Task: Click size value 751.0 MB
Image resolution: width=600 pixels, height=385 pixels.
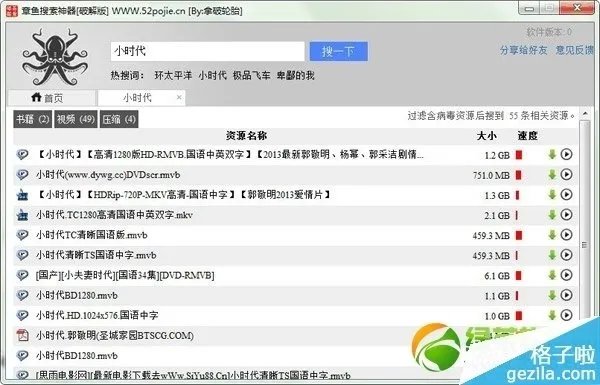Action: 491,176
